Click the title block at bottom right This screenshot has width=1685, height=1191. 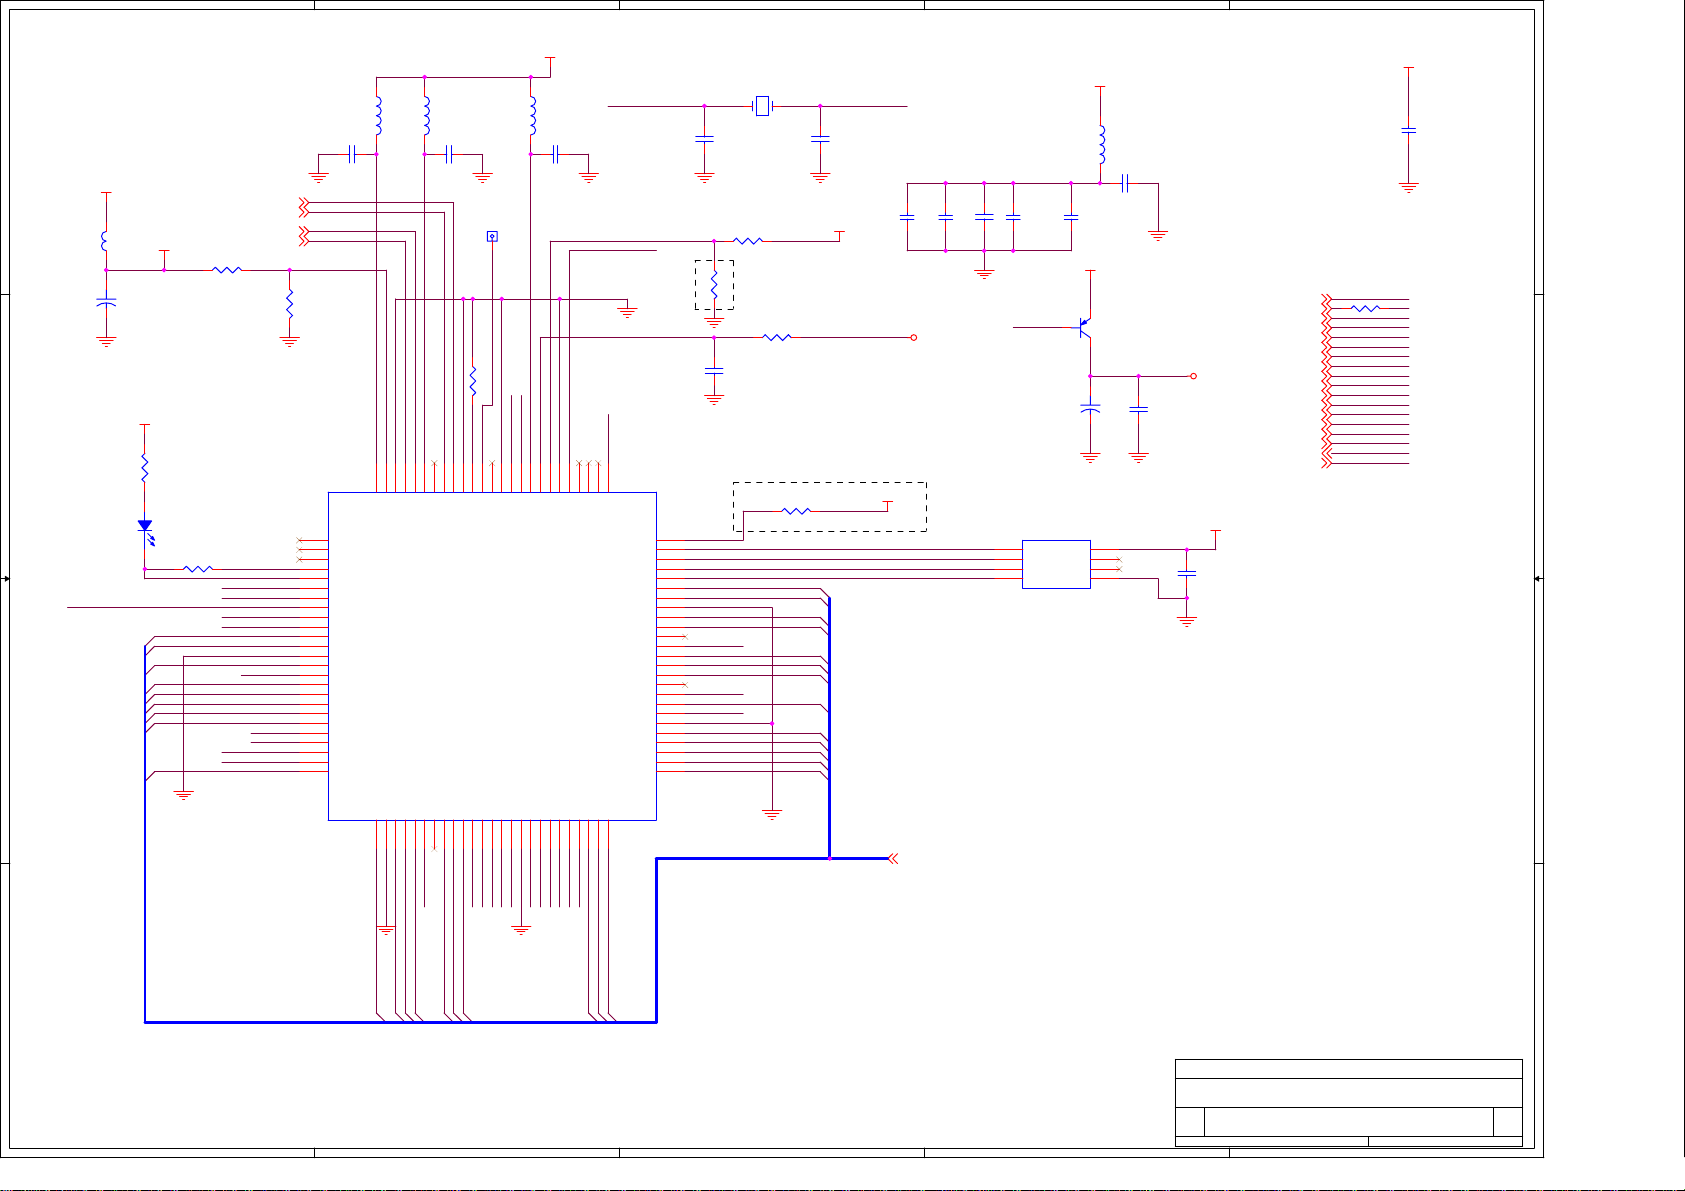1348,1102
